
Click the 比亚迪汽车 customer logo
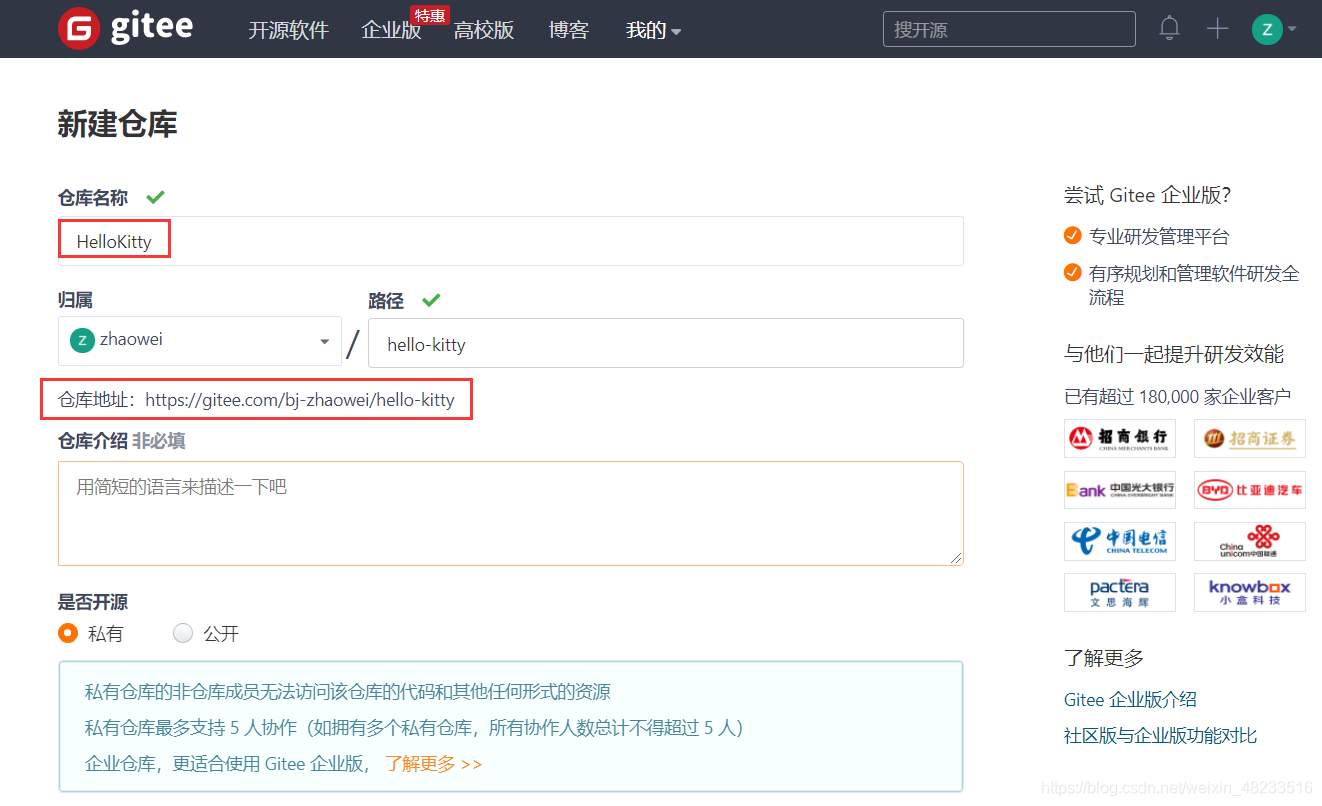coord(1249,489)
